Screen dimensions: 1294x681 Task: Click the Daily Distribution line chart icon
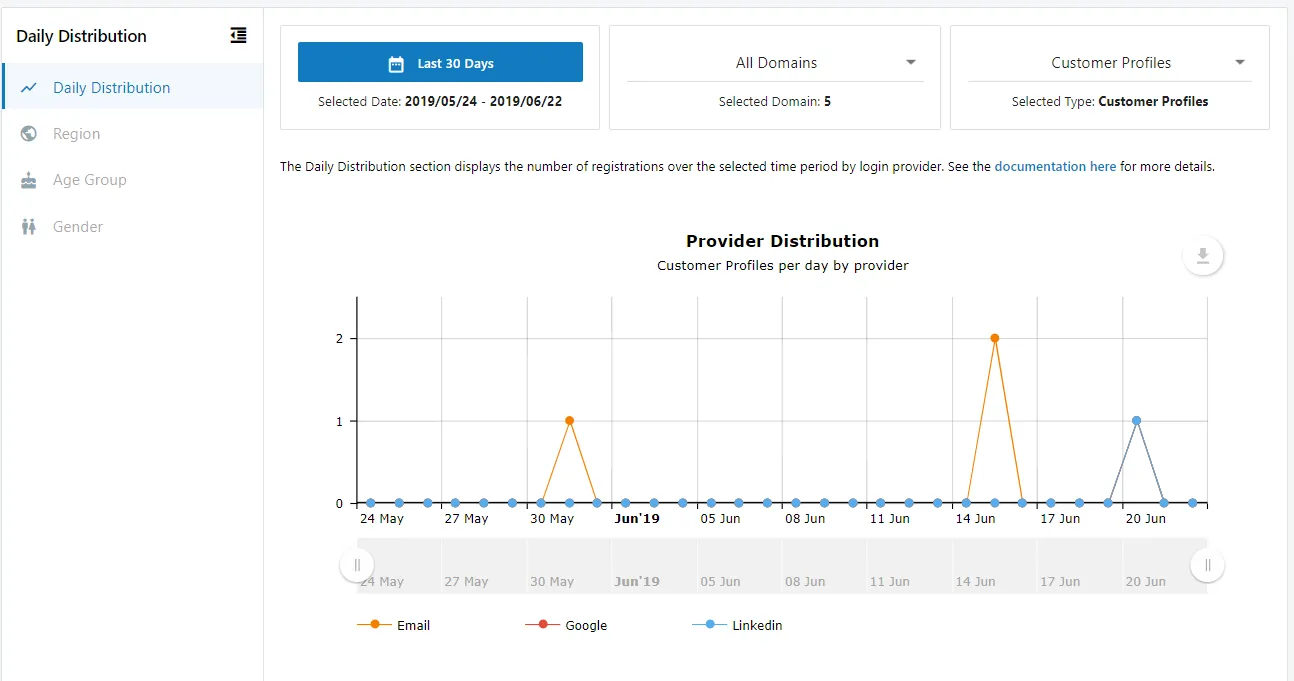(29, 88)
